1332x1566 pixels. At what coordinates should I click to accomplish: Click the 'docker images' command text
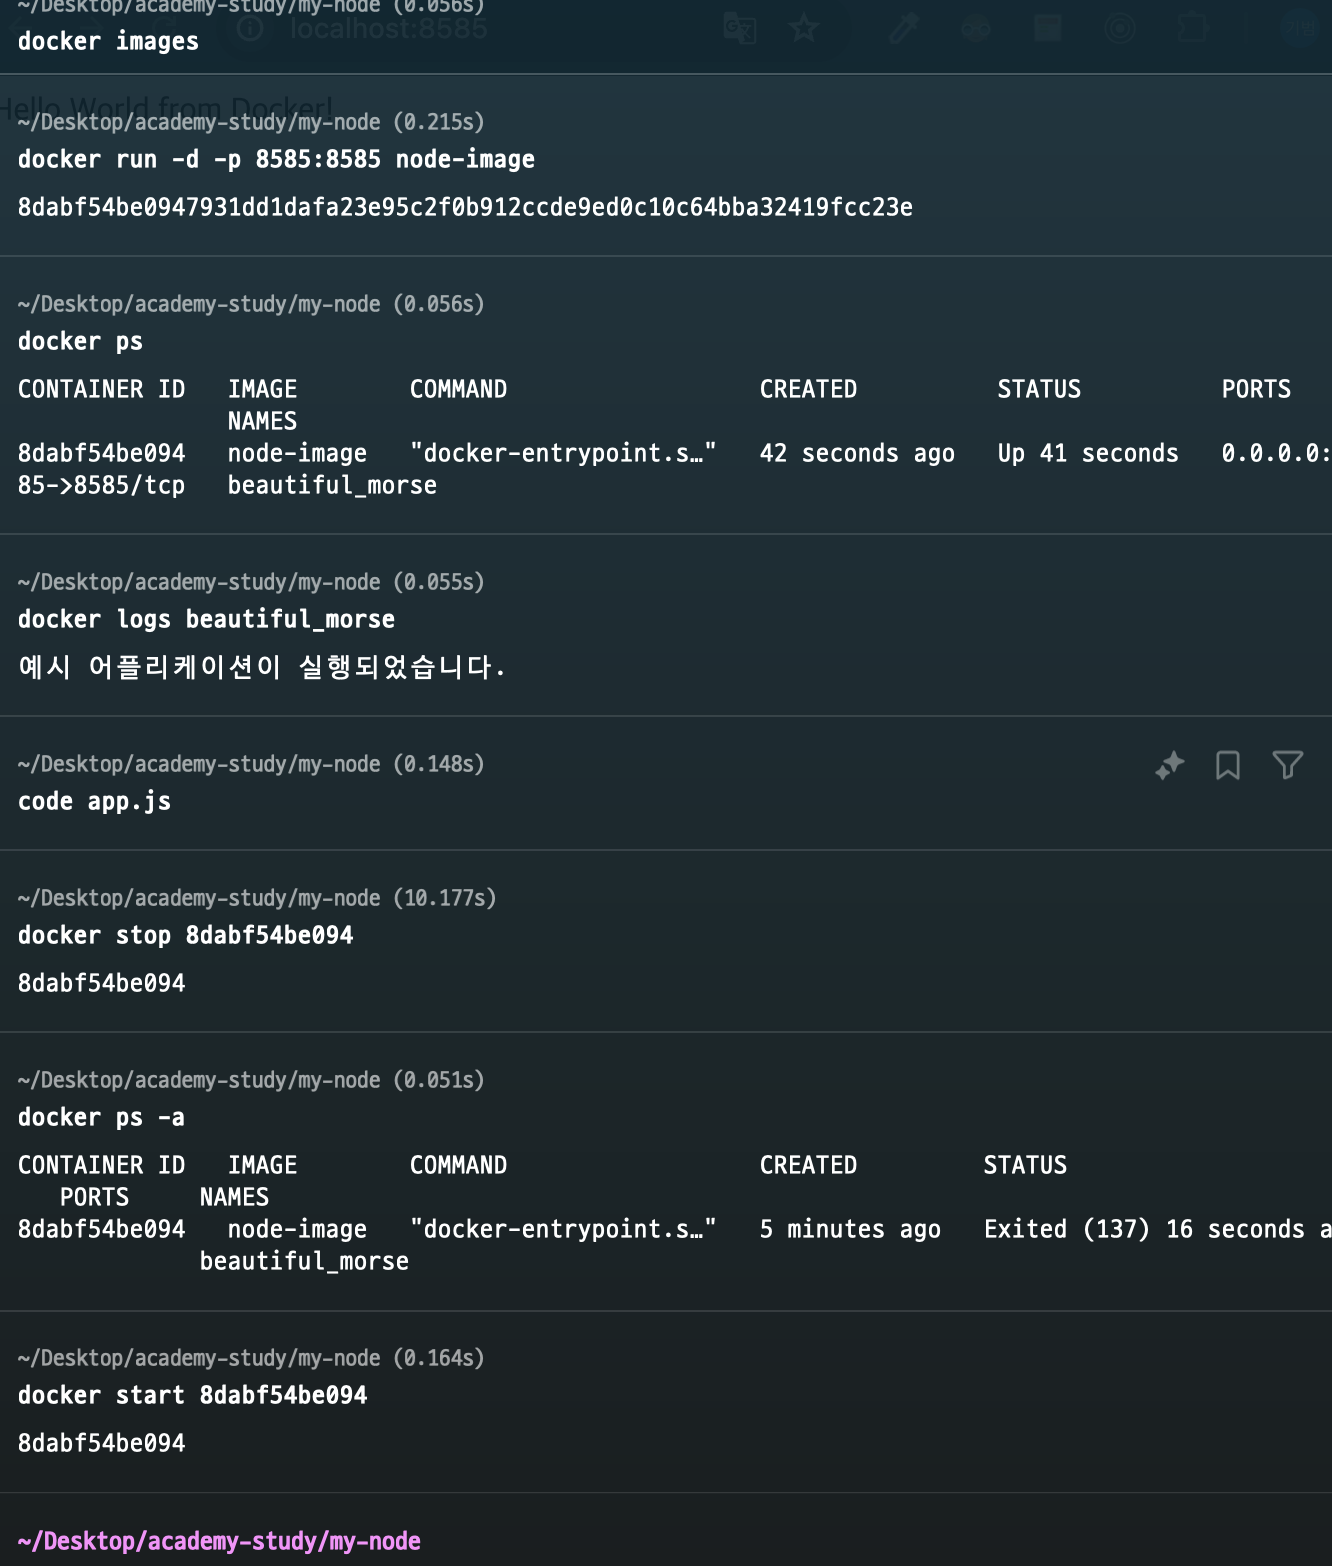pos(107,41)
